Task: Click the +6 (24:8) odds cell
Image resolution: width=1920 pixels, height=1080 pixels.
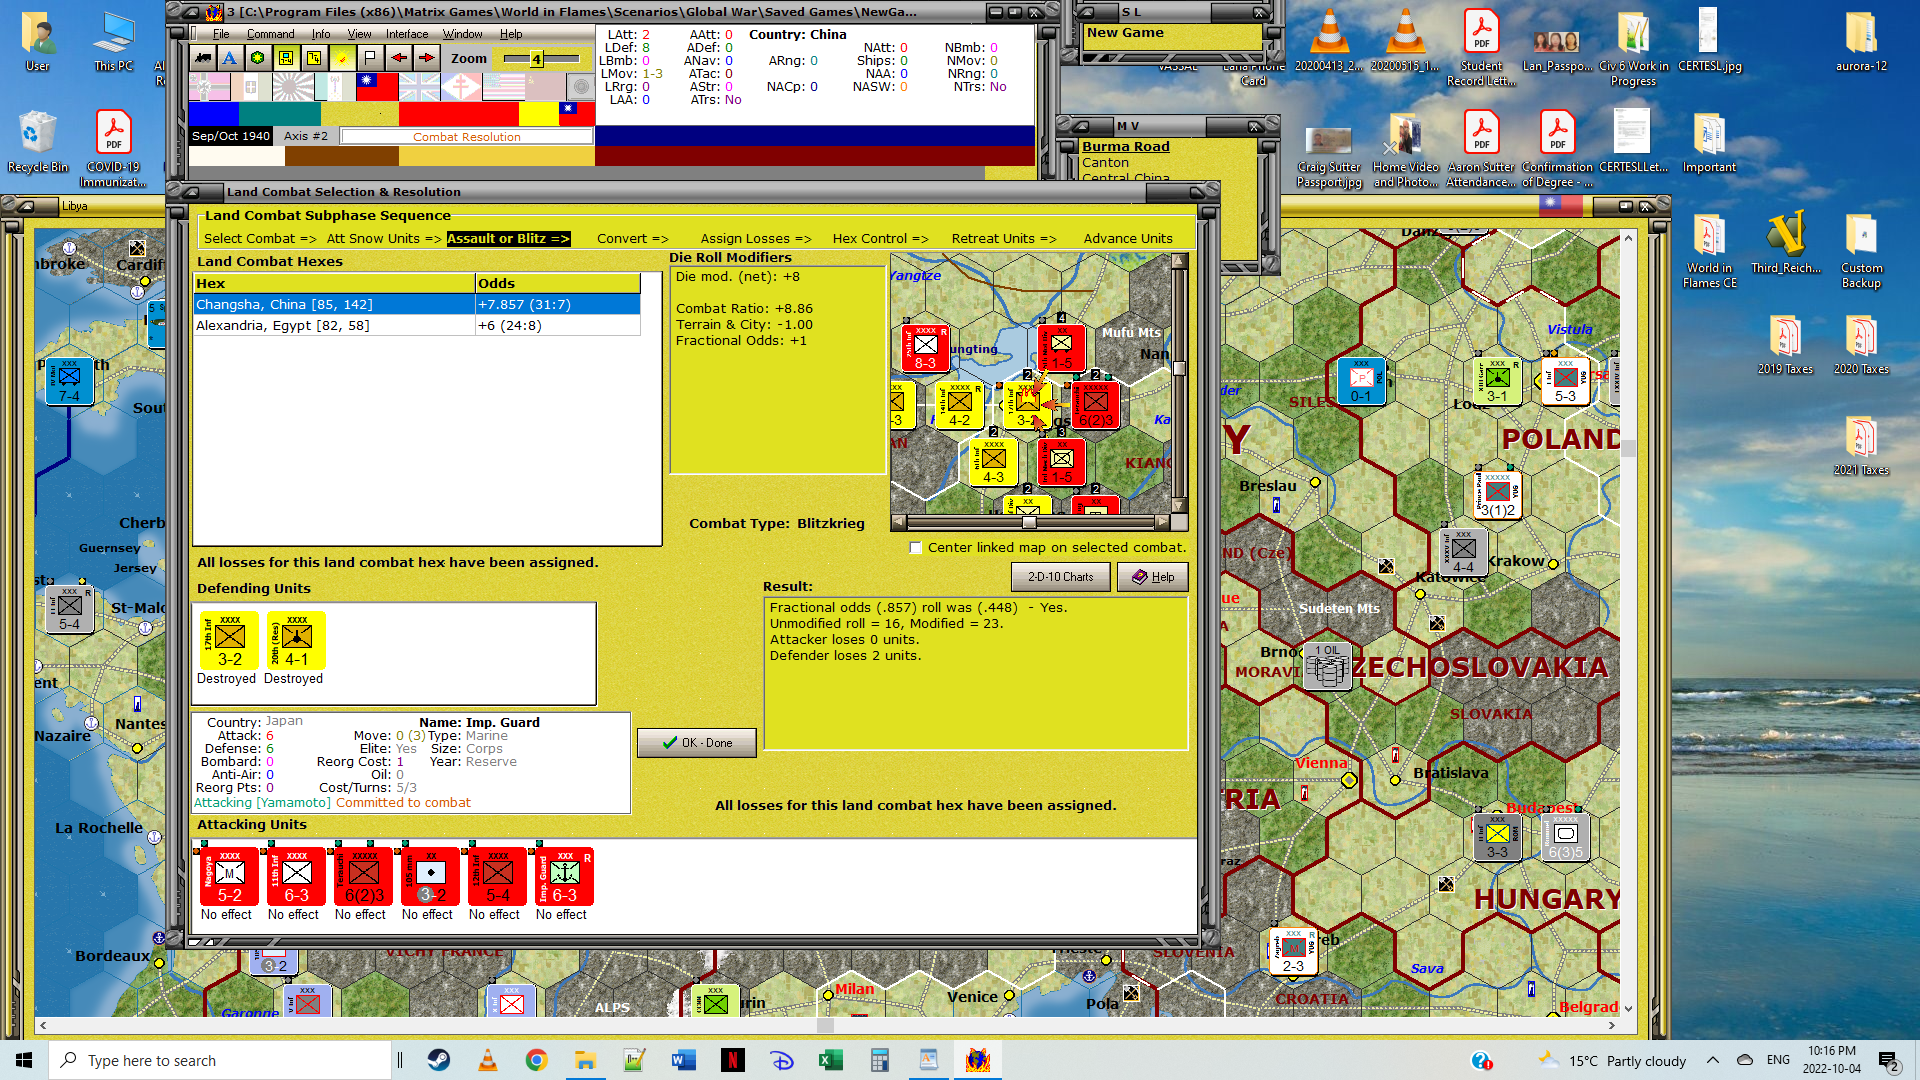Action: coord(557,325)
